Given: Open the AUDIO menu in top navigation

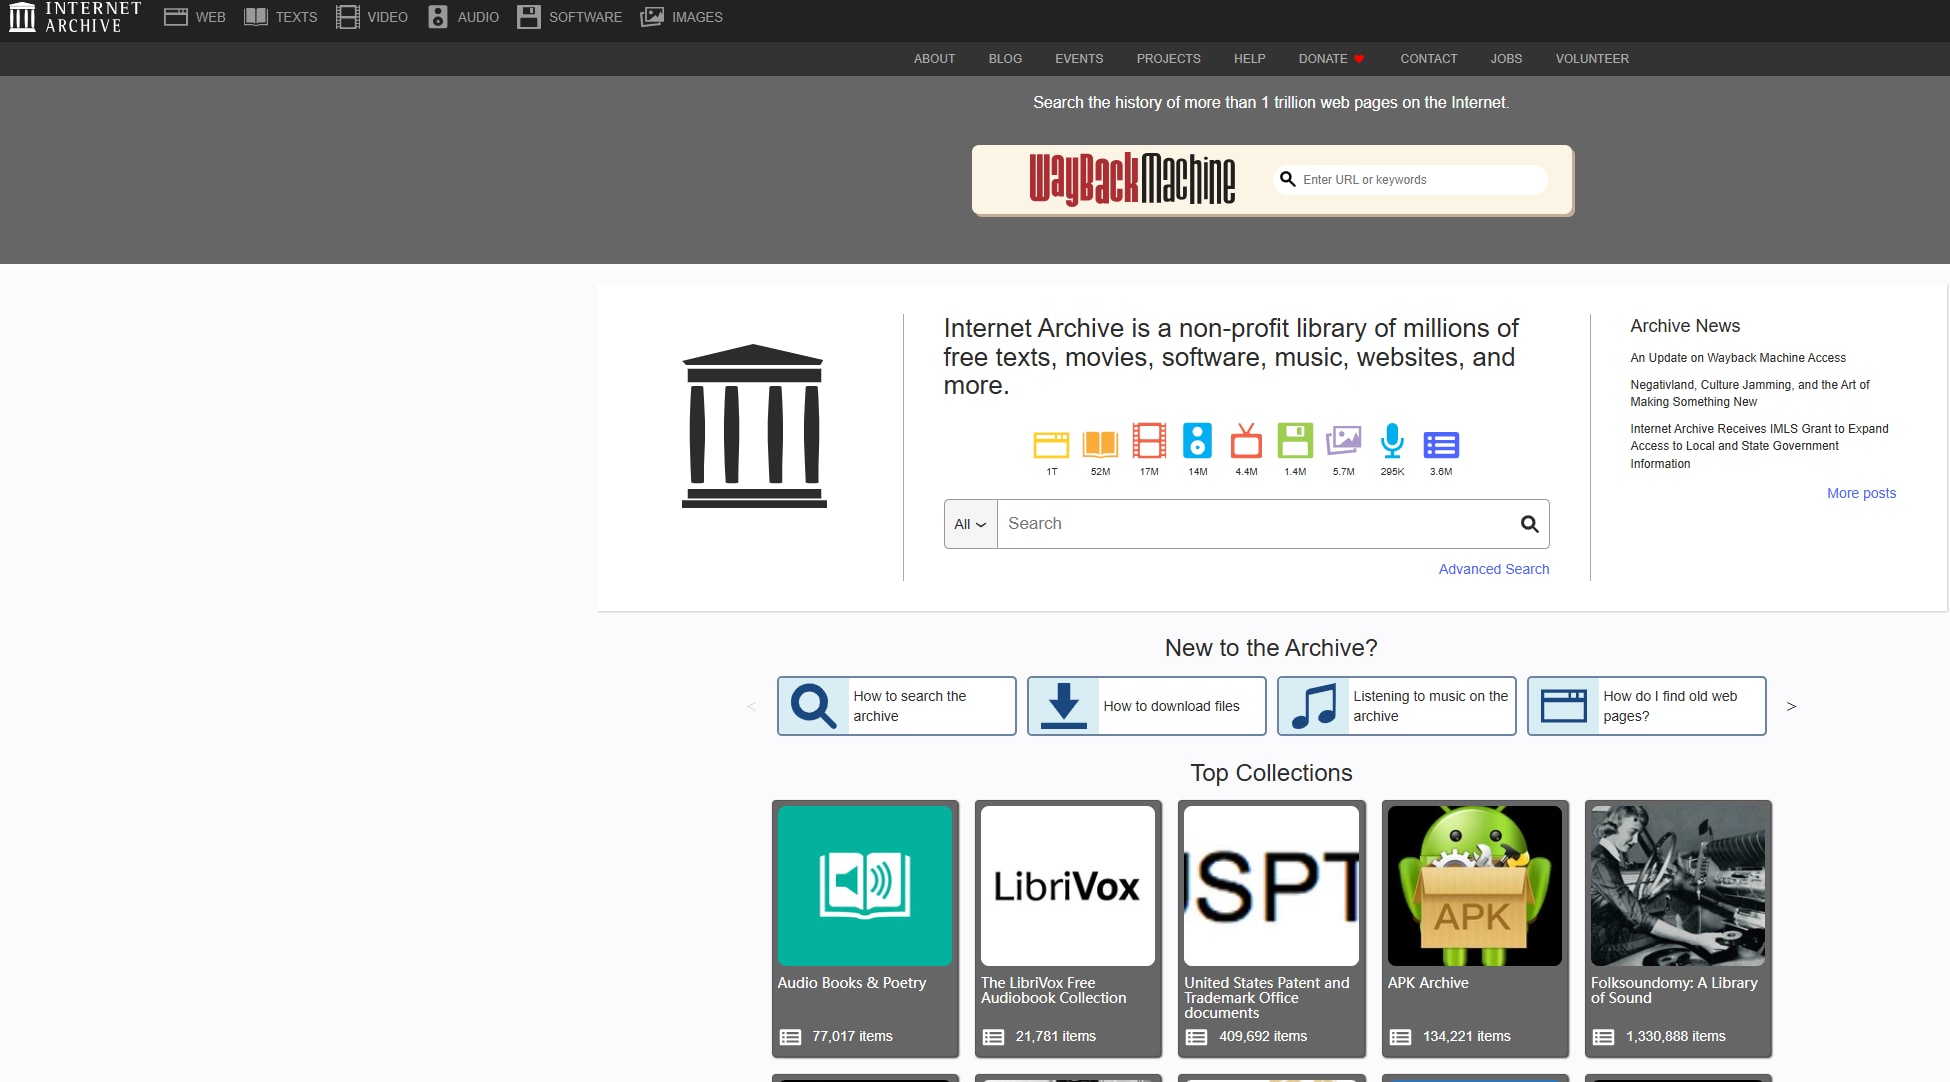Looking at the screenshot, I should (463, 17).
